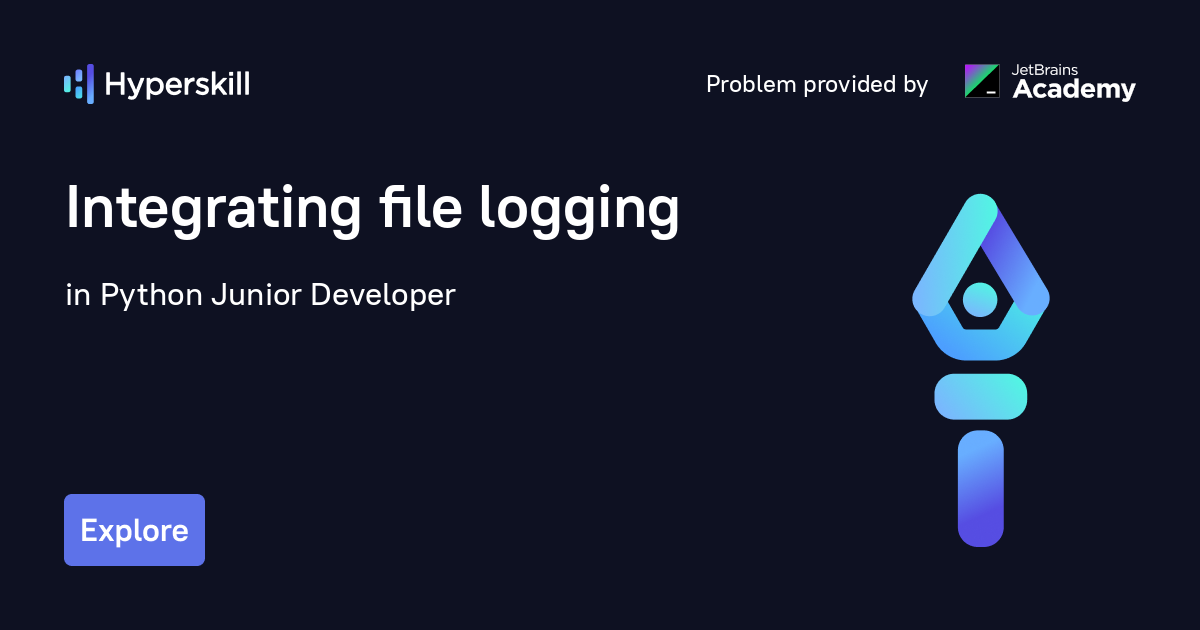This screenshot has height=630, width=1200.
Task: Click the word "Python" in the subtitle
Action: point(152,296)
